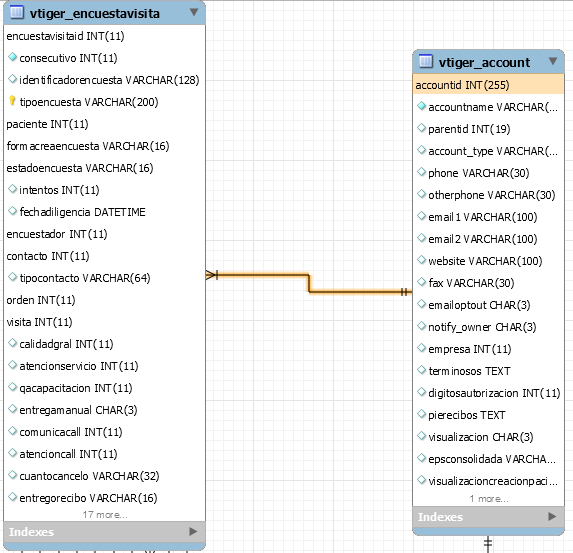Click the diamond icon beside parentid

click(x=421, y=128)
